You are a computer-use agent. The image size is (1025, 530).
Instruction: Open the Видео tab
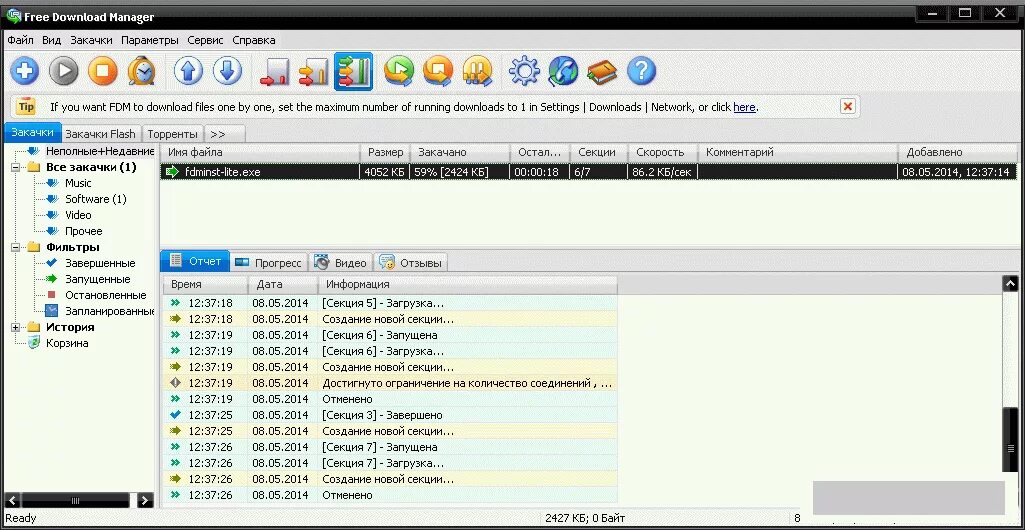pos(341,263)
